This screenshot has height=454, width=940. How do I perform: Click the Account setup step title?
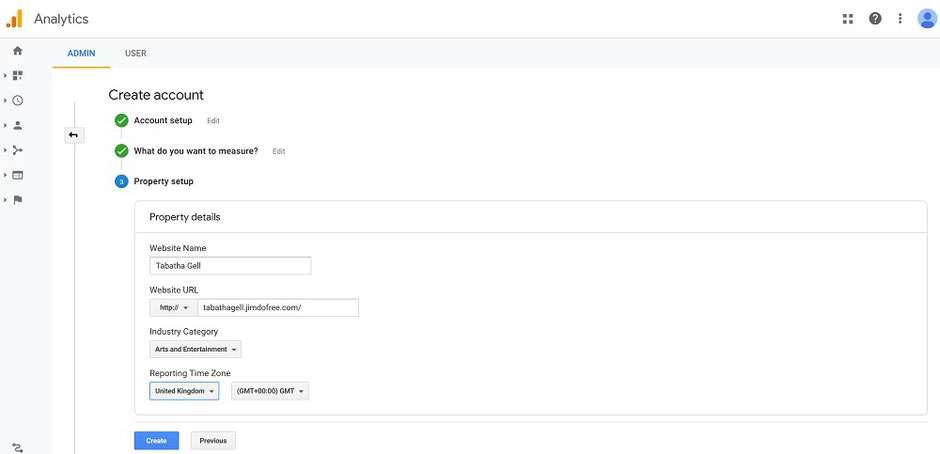(x=163, y=121)
